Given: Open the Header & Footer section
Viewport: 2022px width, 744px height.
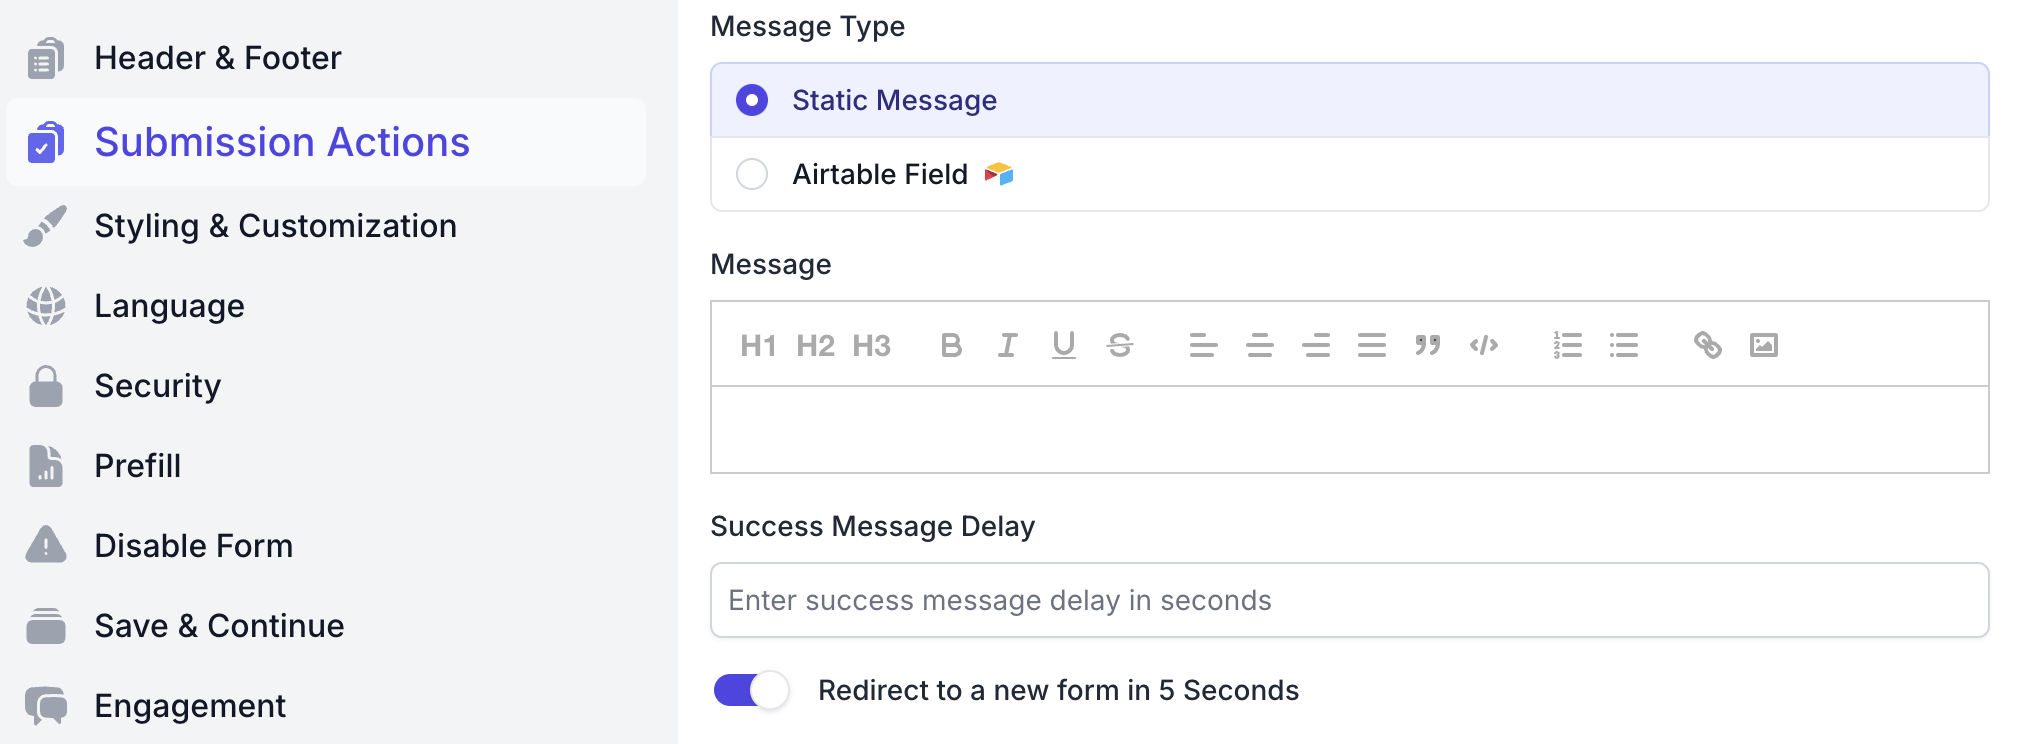Looking at the screenshot, I should (x=217, y=58).
